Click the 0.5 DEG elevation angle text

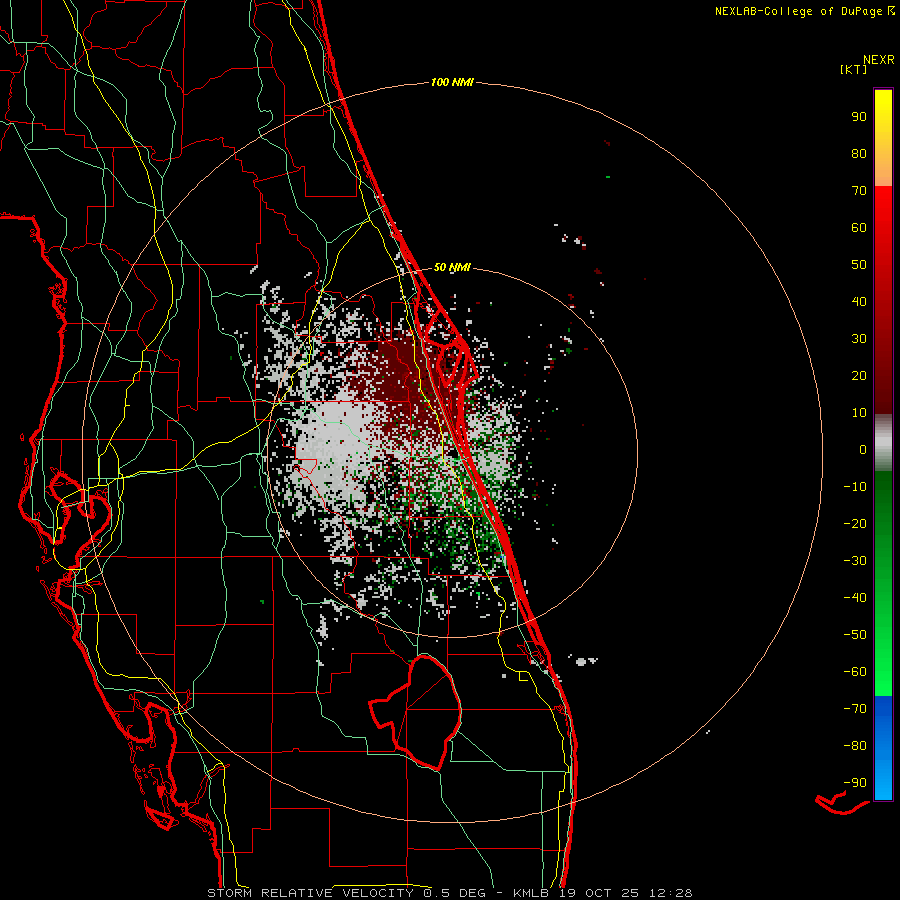454,893
